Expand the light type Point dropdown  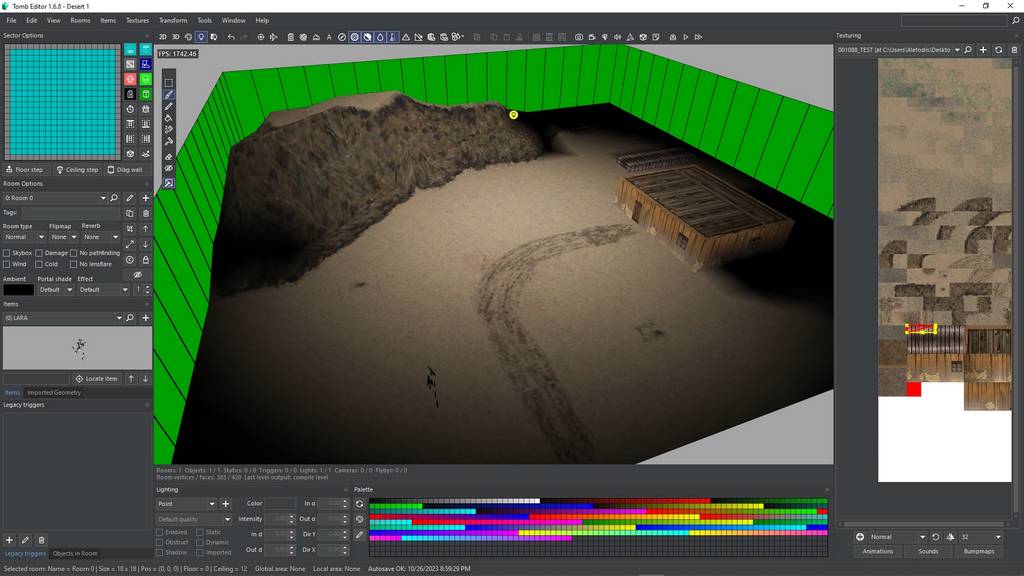pyautogui.click(x=186, y=504)
